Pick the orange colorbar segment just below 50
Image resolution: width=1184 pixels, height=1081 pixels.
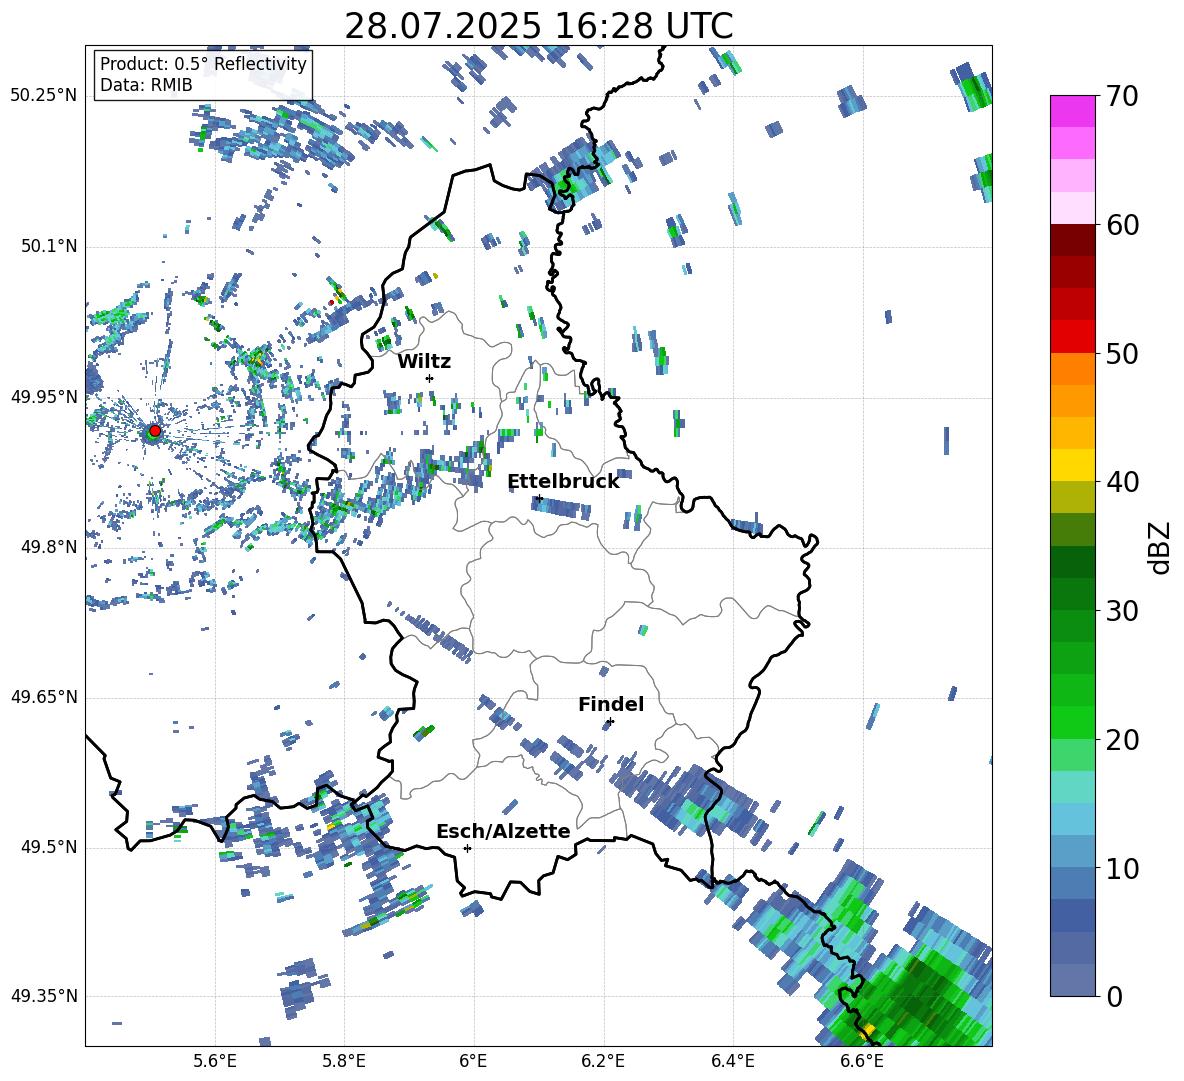[x=1072, y=369]
